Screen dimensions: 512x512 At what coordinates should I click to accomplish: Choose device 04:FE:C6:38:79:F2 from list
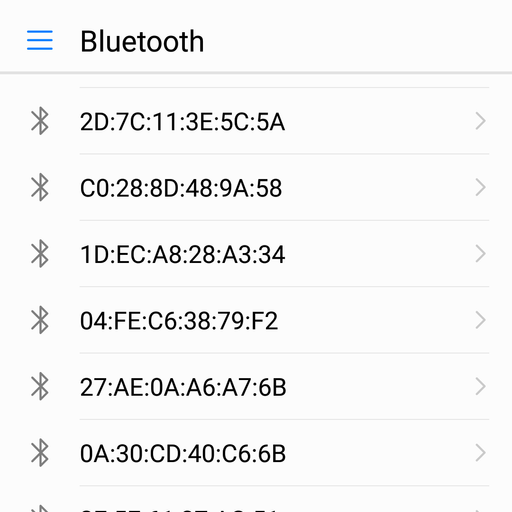click(179, 321)
